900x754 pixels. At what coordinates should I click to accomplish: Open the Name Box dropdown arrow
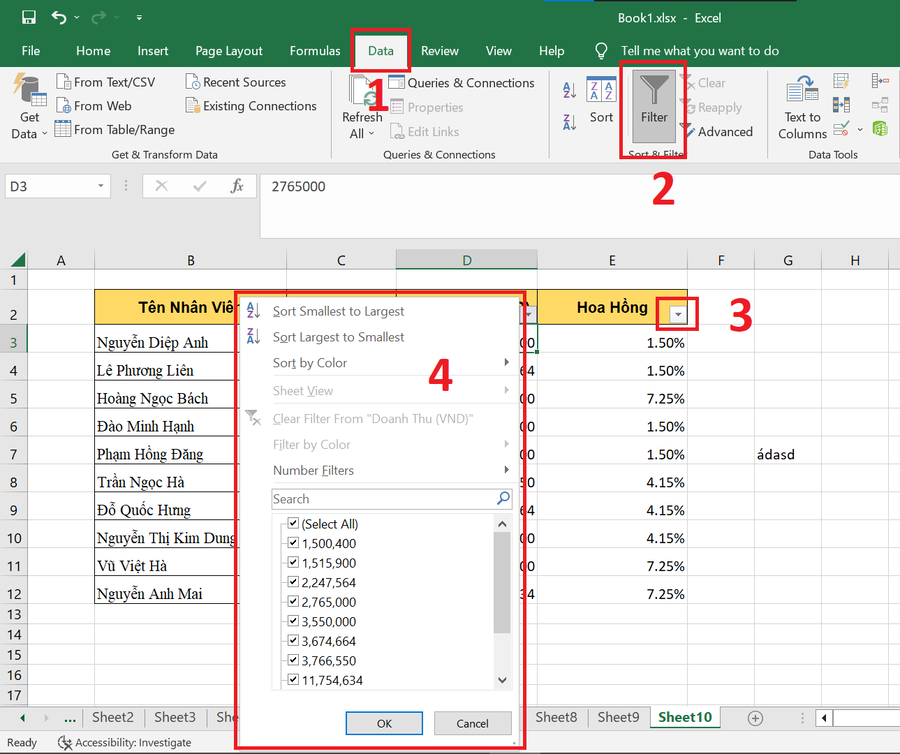(x=102, y=186)
